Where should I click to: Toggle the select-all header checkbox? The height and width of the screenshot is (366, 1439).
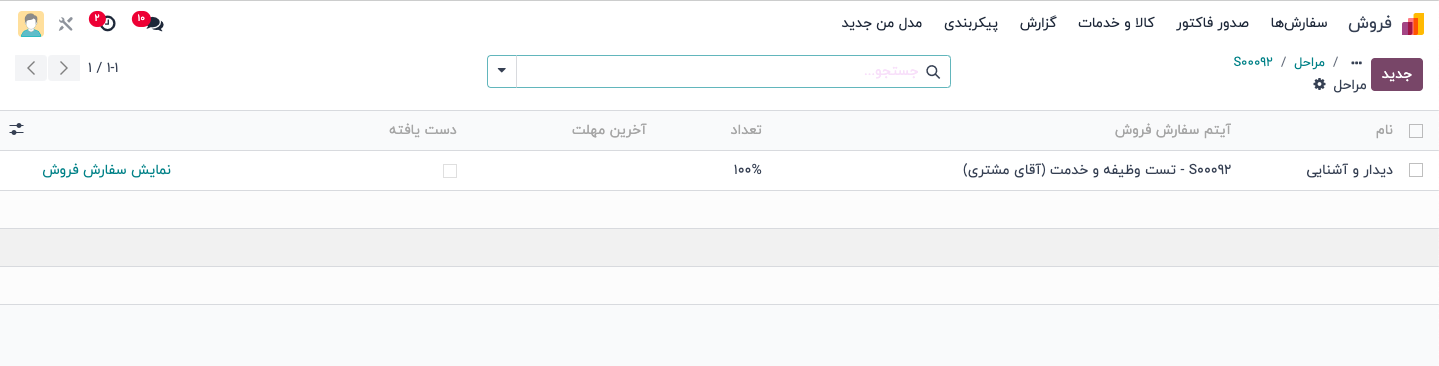coord(1415,130)
